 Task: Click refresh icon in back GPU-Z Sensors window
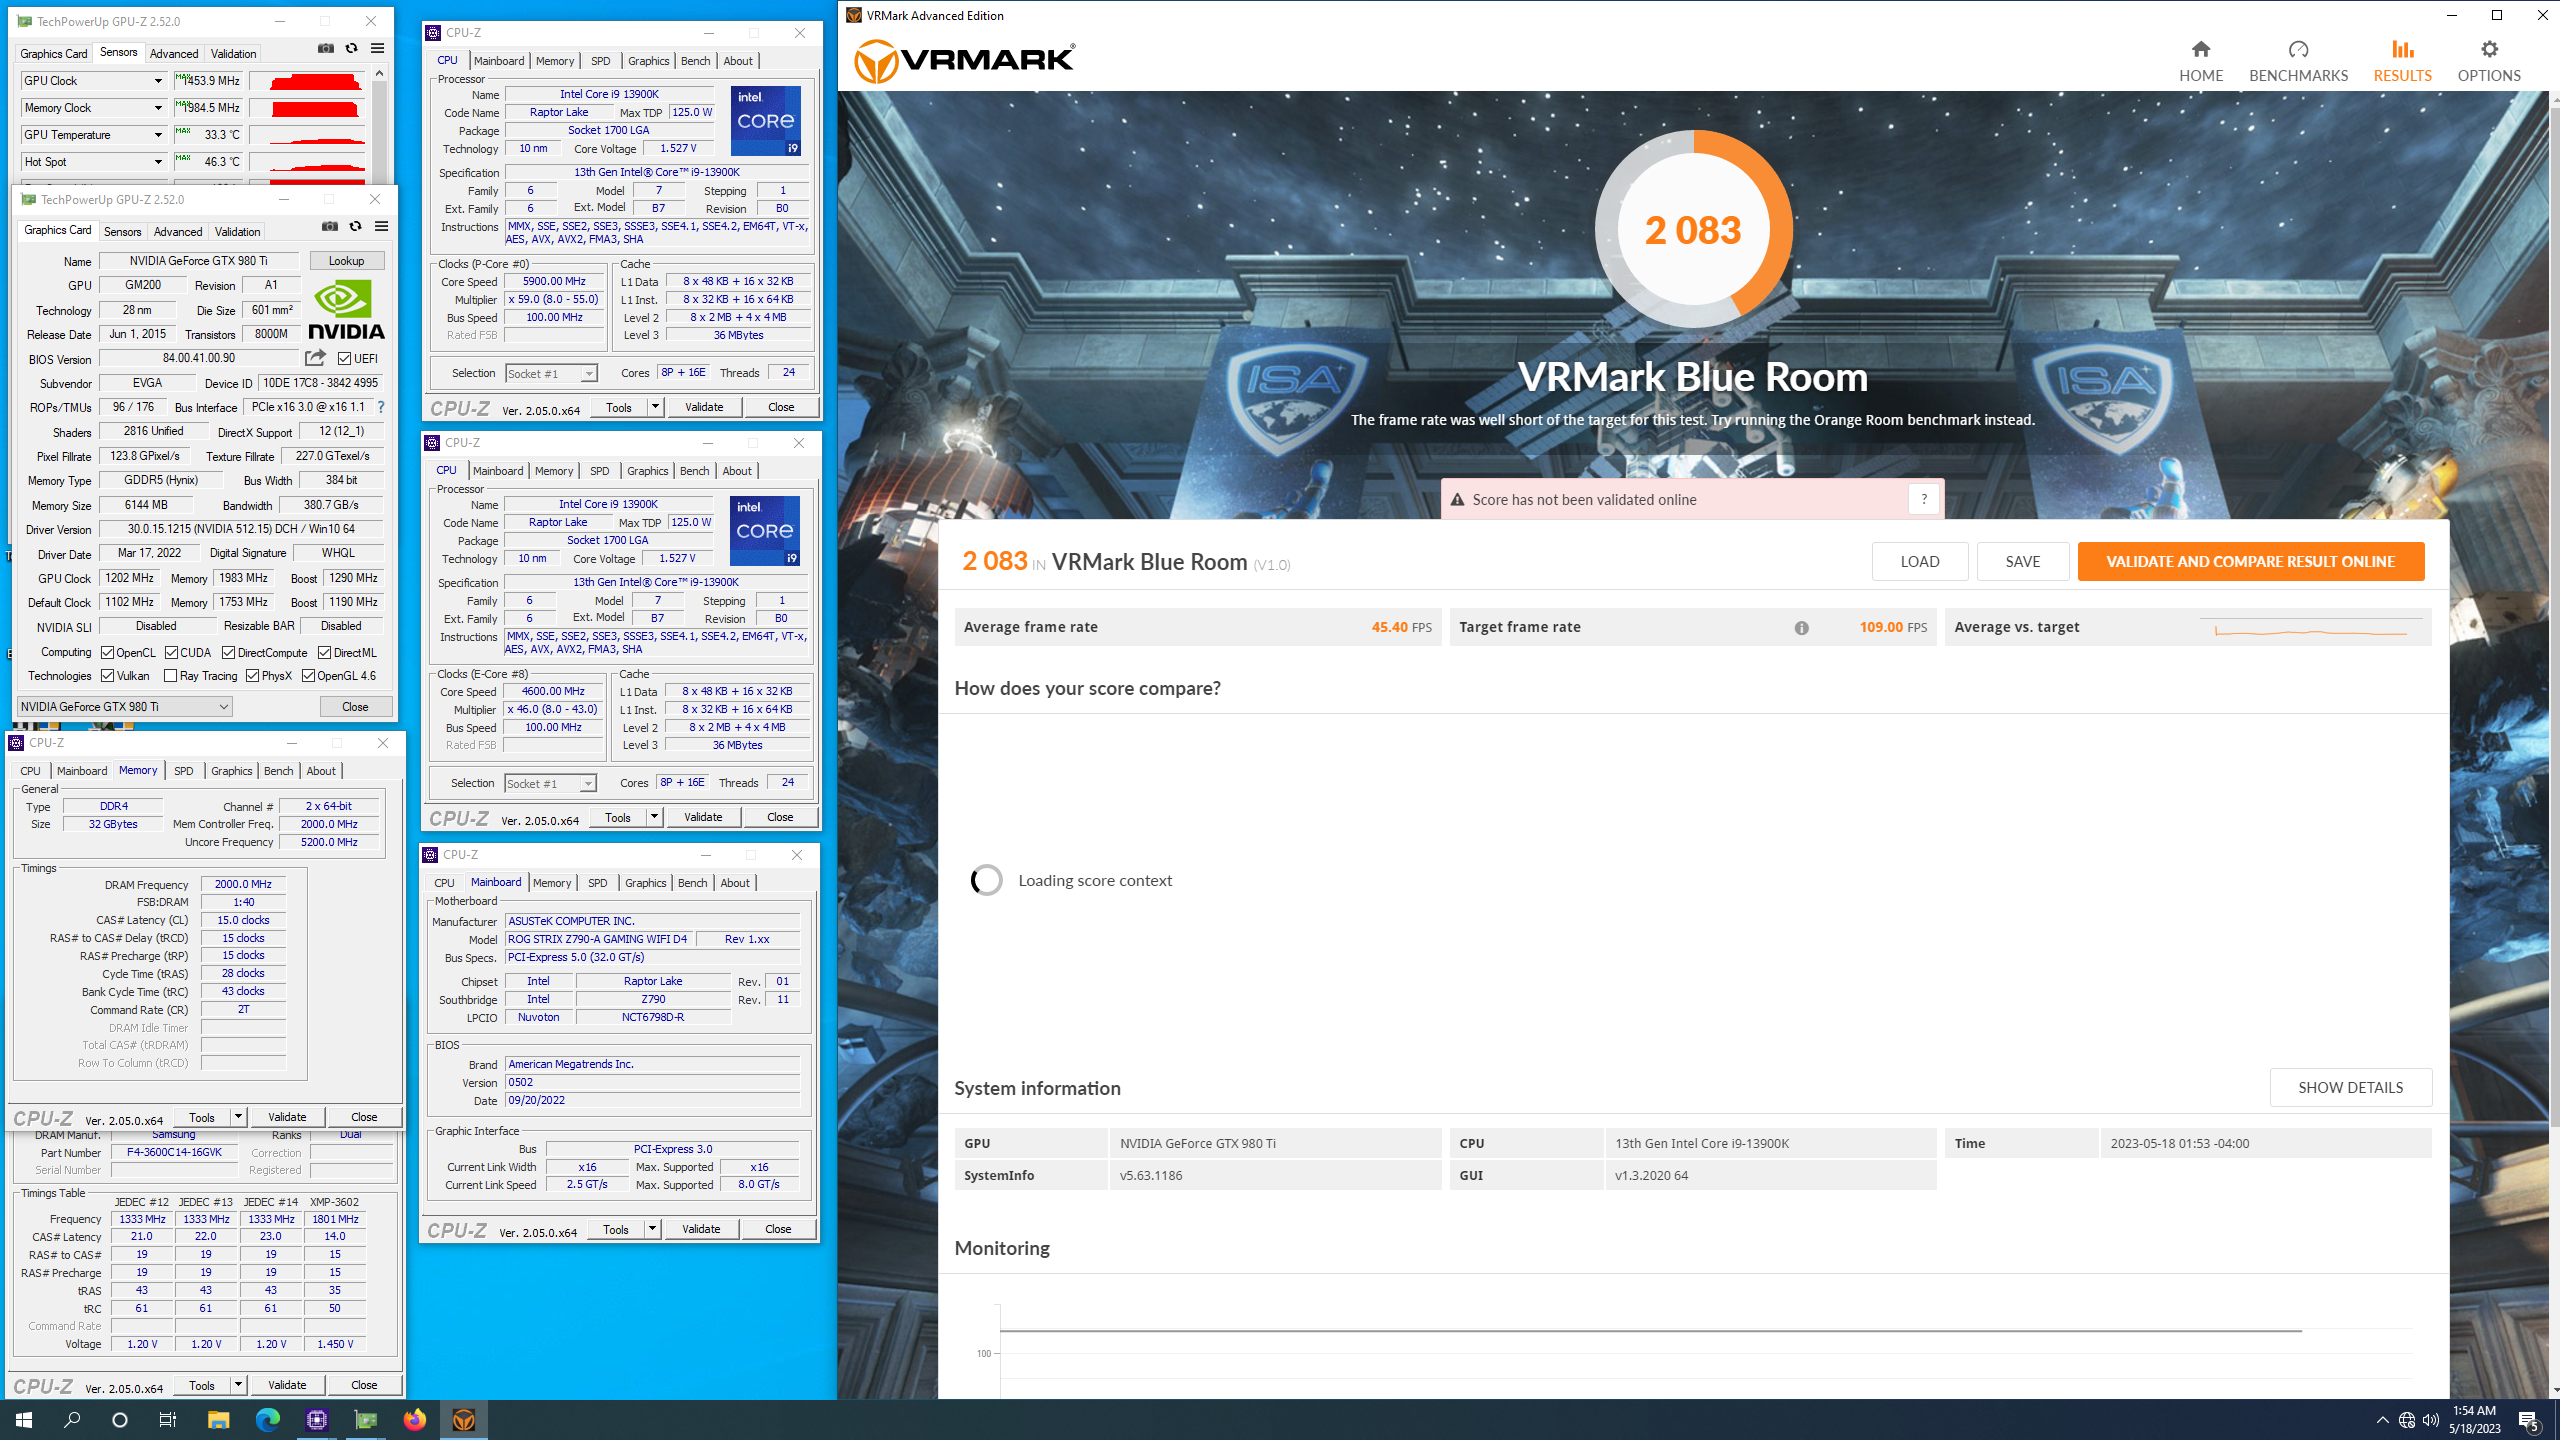351,49
